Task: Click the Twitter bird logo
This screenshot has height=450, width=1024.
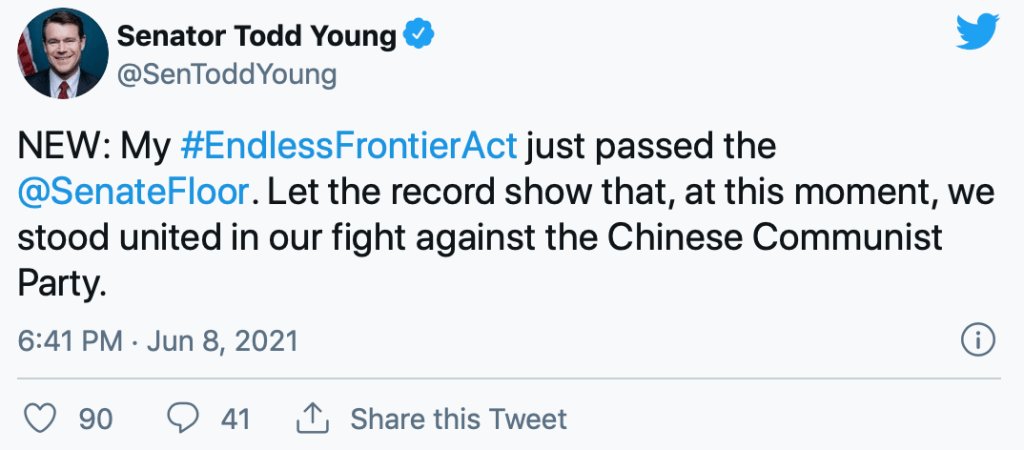Action: (977, 33)
